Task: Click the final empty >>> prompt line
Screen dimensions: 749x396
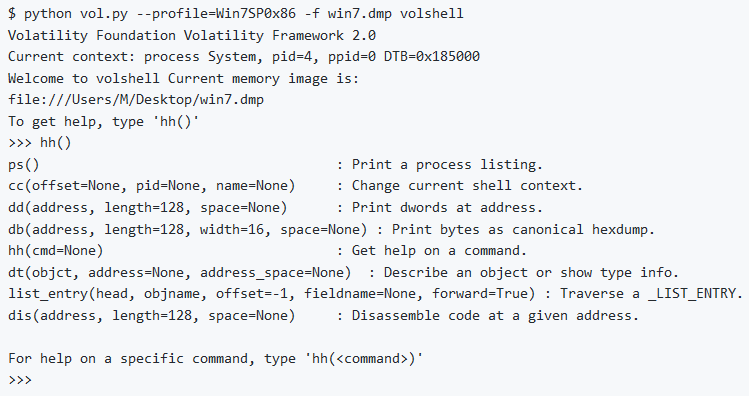Action: pyautogui.click(x=20, y=380)
